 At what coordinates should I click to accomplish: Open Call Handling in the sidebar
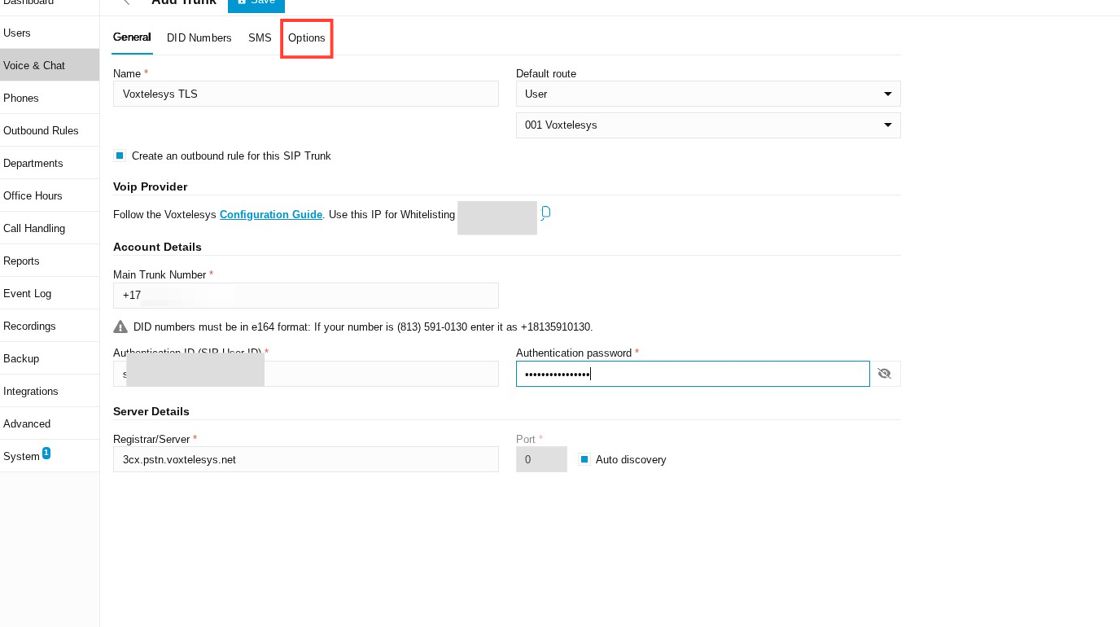(x=49, y=229)
